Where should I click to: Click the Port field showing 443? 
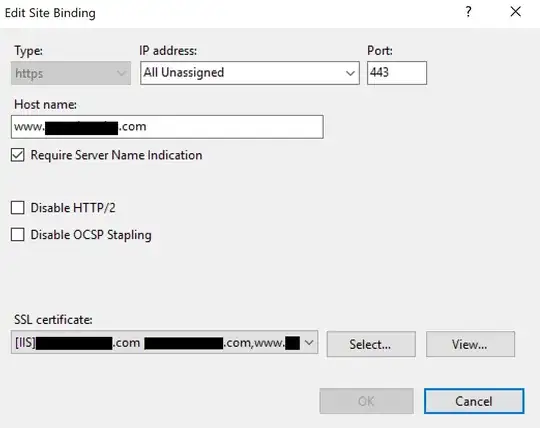coord(397,73)
